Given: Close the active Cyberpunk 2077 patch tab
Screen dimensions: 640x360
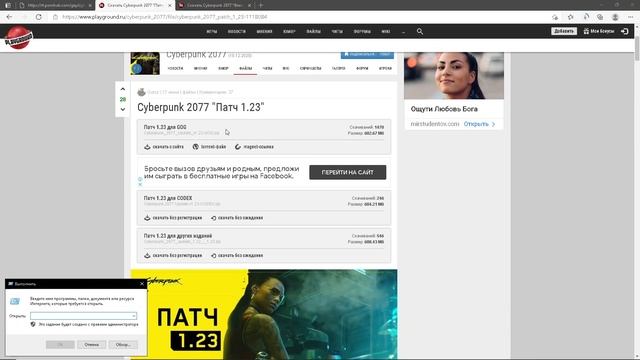Looking at the screenshot, I should (170, 5).
